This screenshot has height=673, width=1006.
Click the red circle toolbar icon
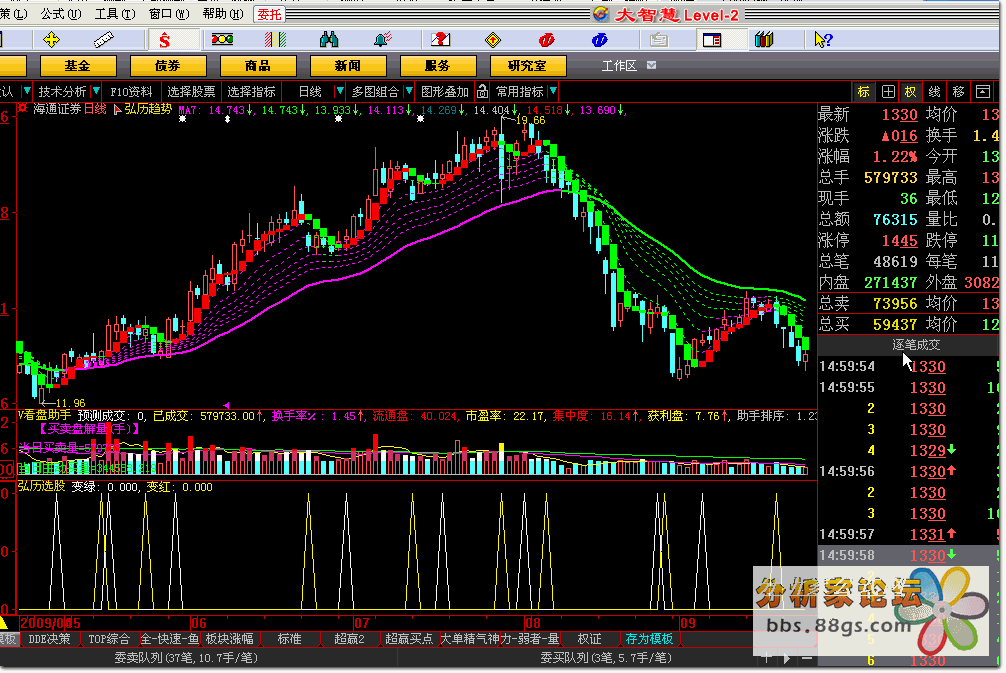coord(546,40)
